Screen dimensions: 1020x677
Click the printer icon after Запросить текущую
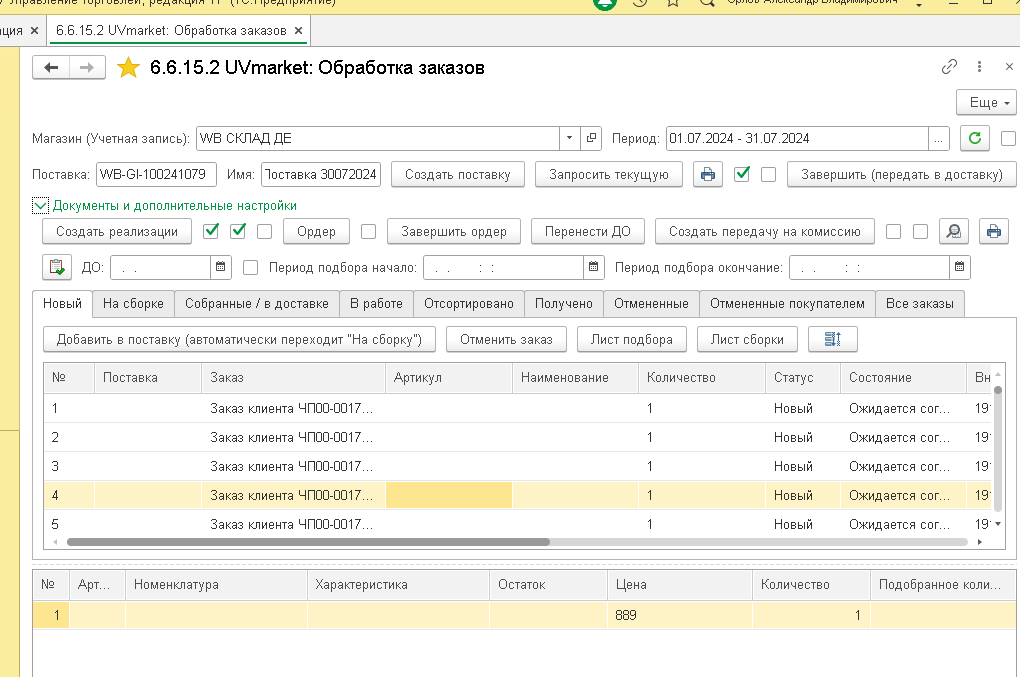(708, 174)
